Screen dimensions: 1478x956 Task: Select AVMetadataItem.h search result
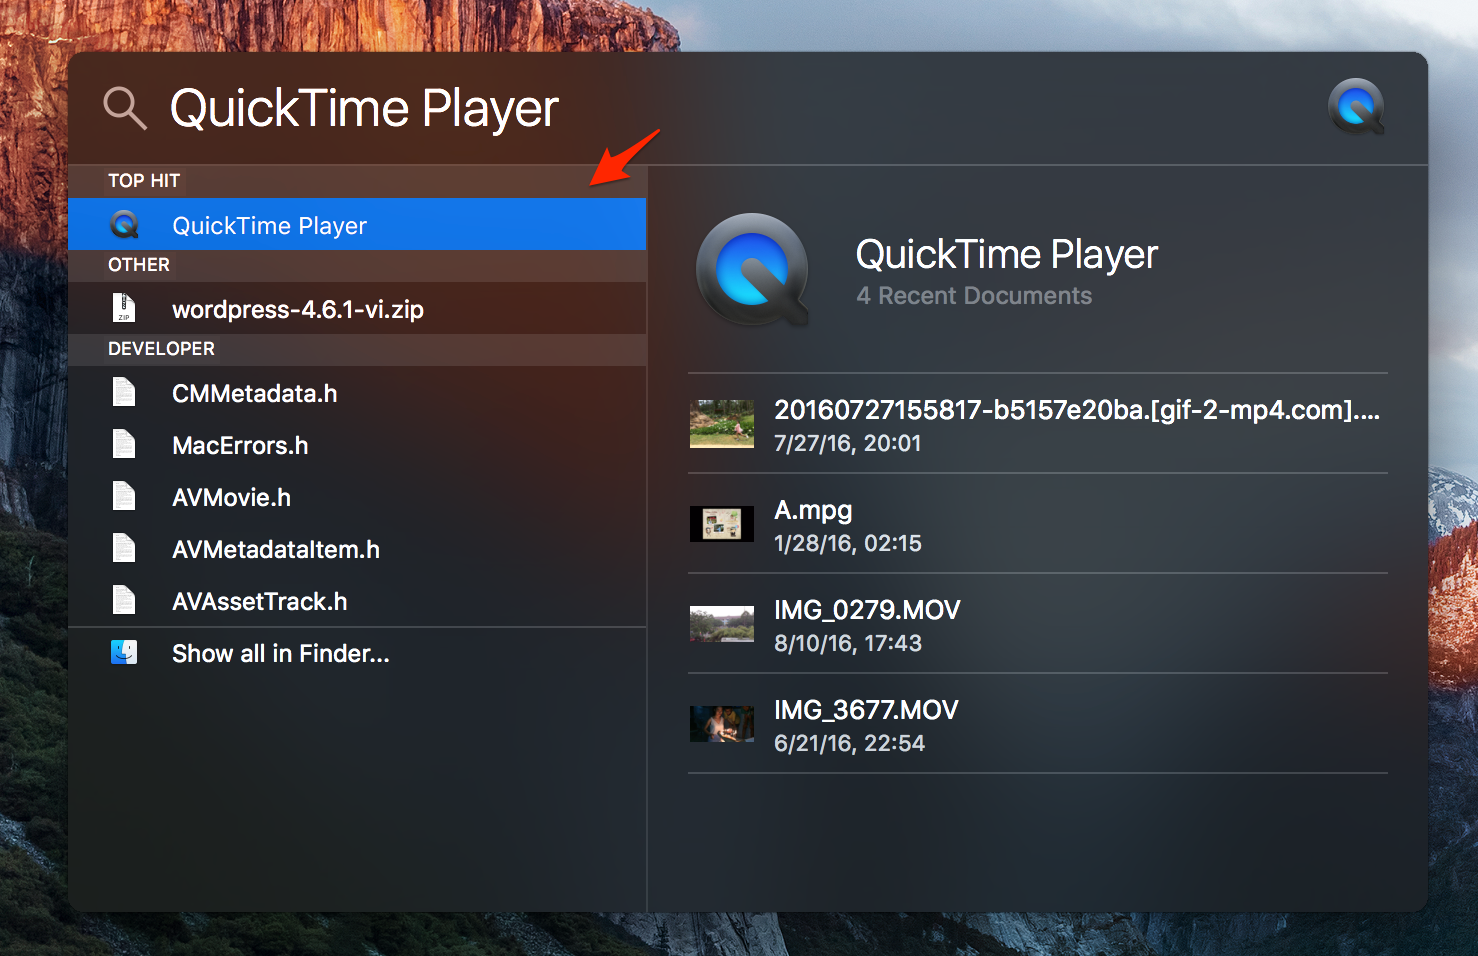(275, 549)
